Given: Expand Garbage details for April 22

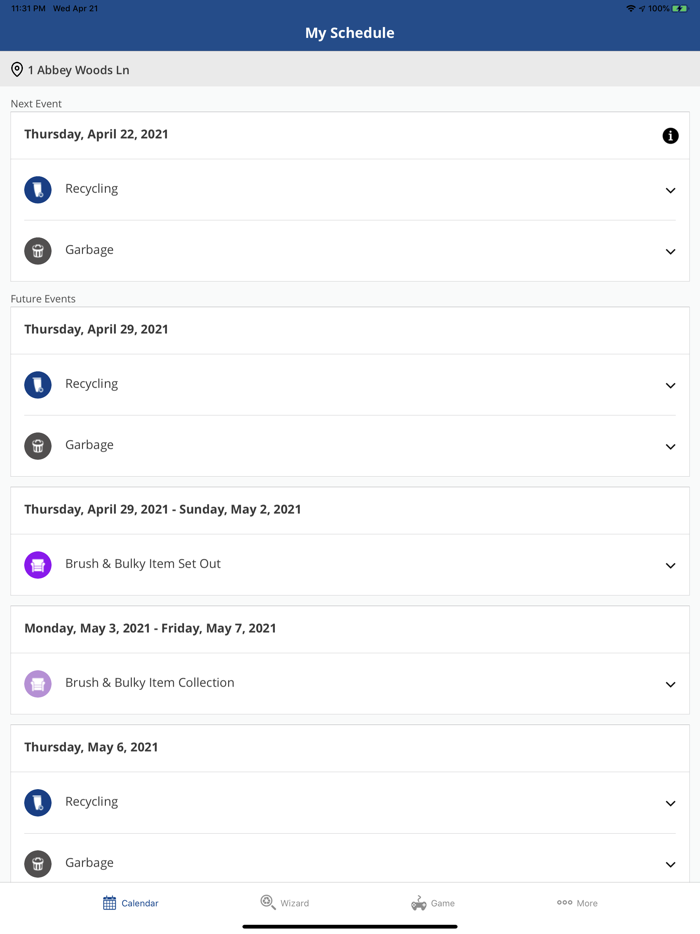Looking at the screenshot, I should tap(670, 251).
